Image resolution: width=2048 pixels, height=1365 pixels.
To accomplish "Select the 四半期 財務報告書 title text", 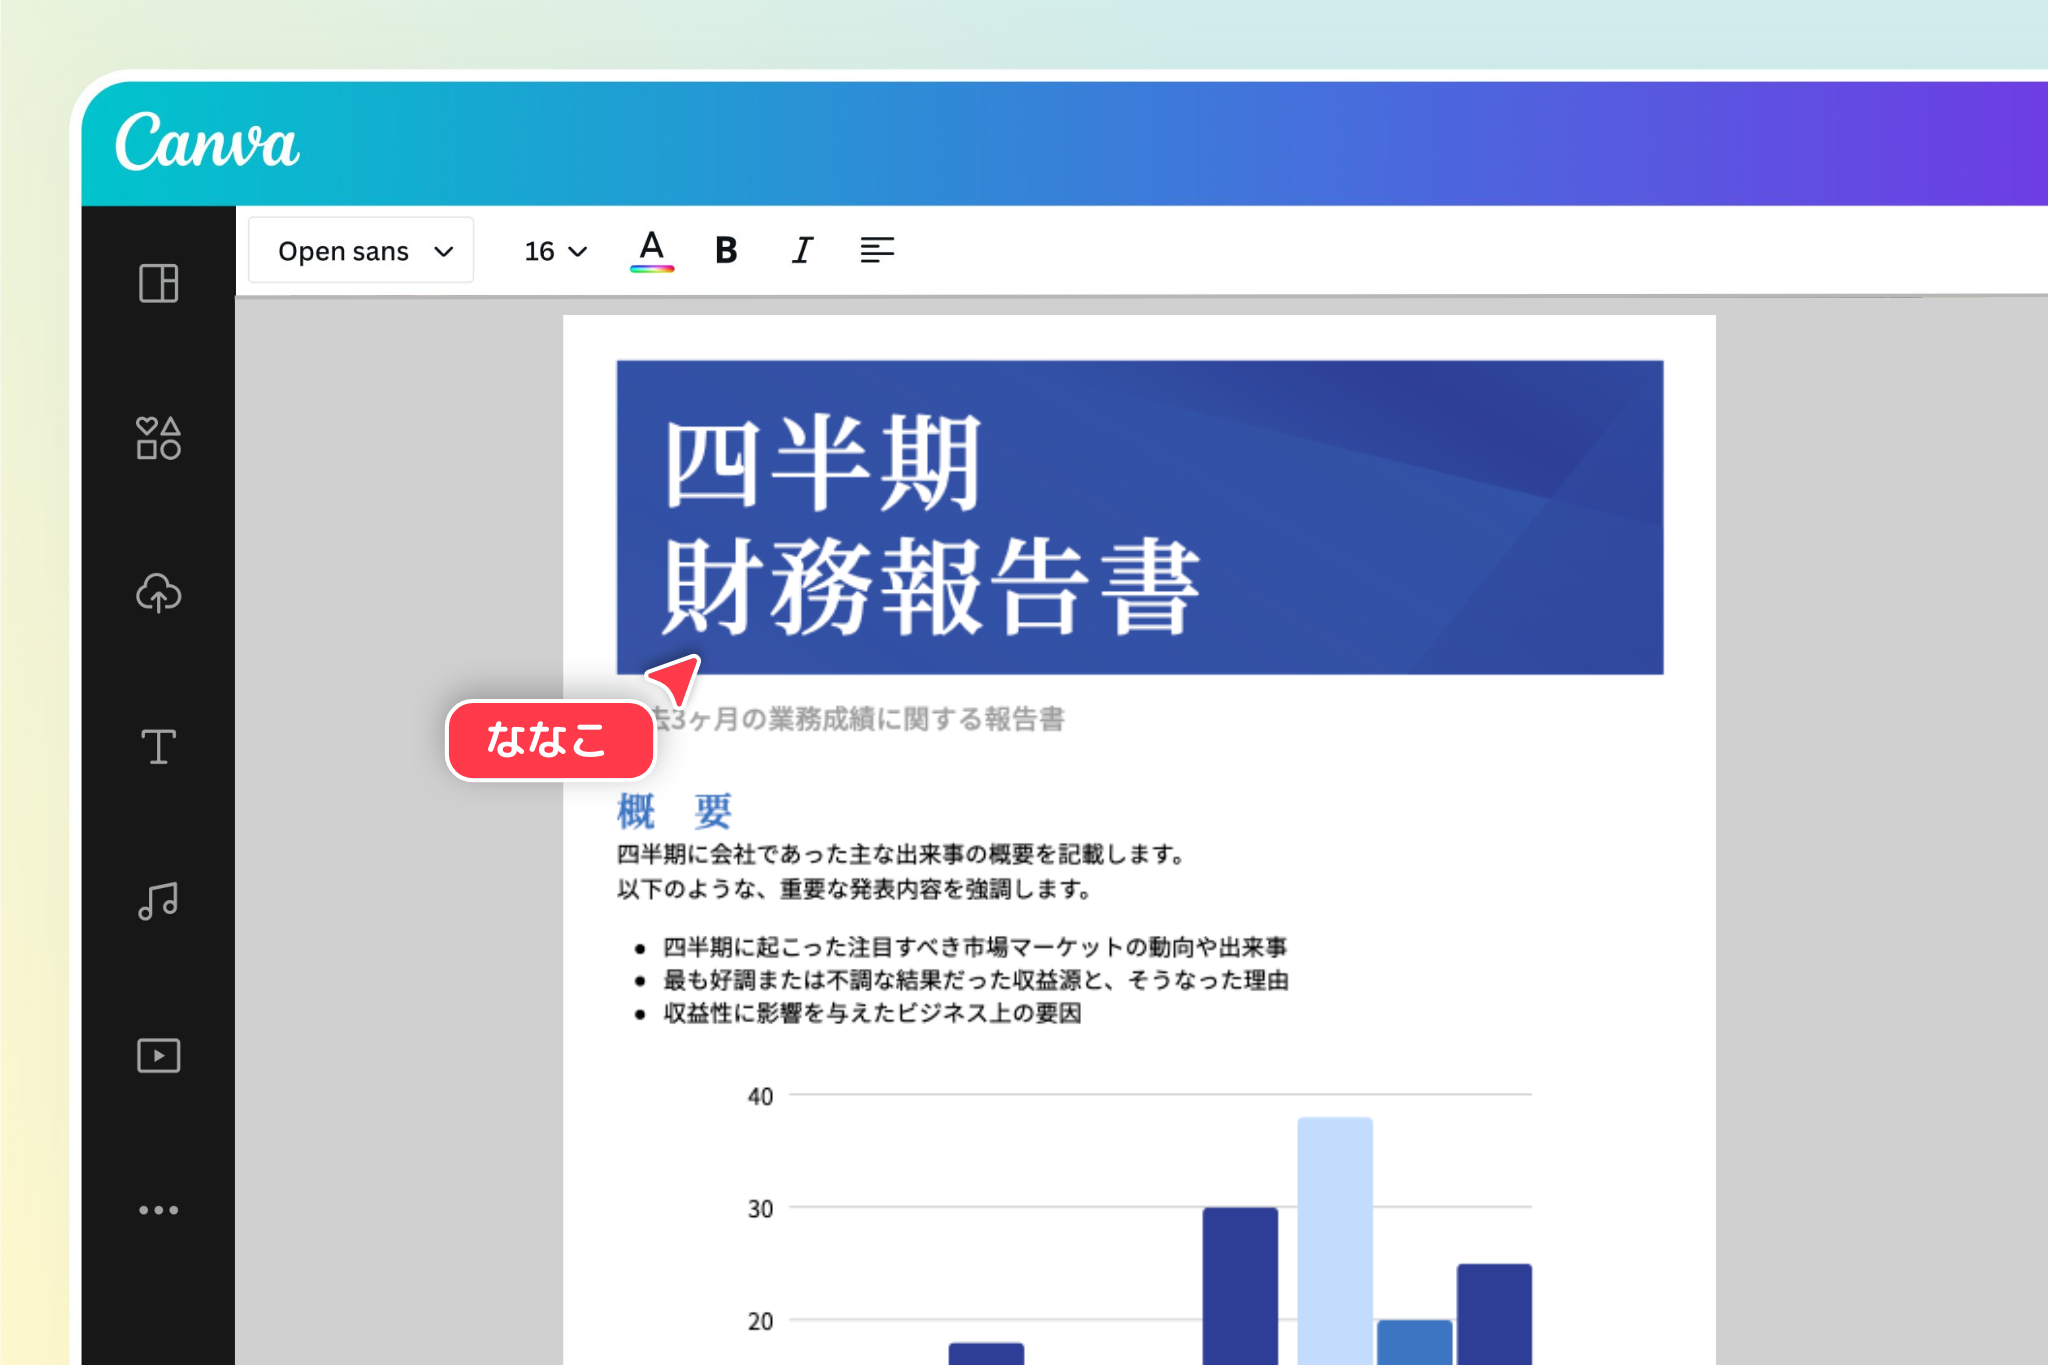I will pyautogui.click(x=930, y=525).
